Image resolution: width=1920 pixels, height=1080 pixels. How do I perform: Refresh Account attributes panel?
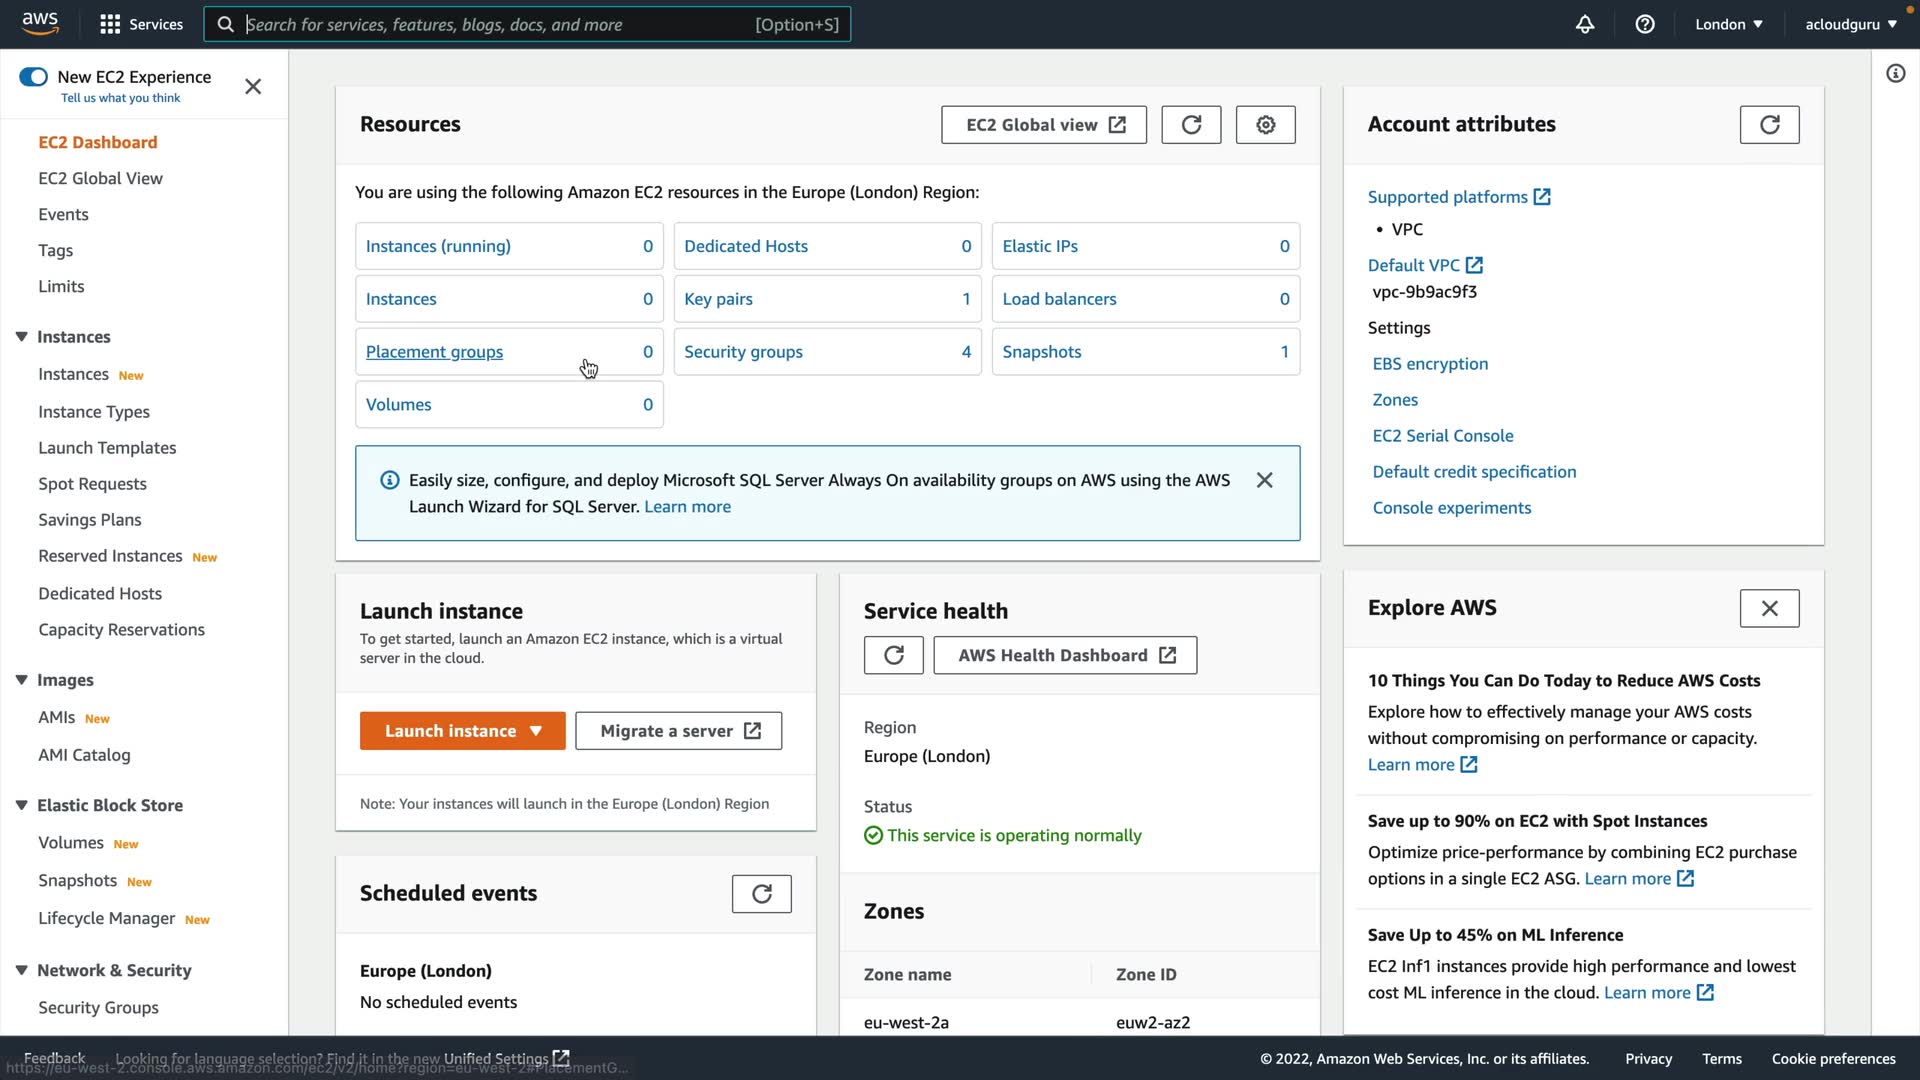(x=1769, y=125)
